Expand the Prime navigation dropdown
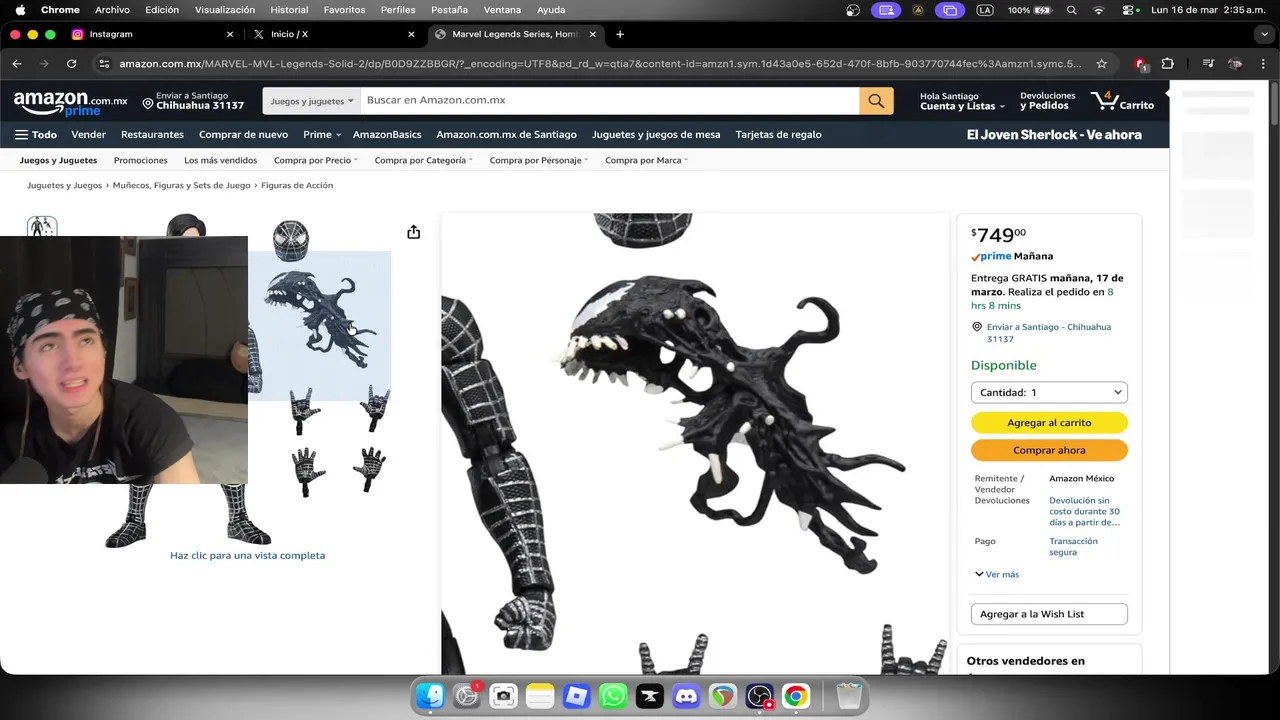1280x720 pixels. (322, 134)
